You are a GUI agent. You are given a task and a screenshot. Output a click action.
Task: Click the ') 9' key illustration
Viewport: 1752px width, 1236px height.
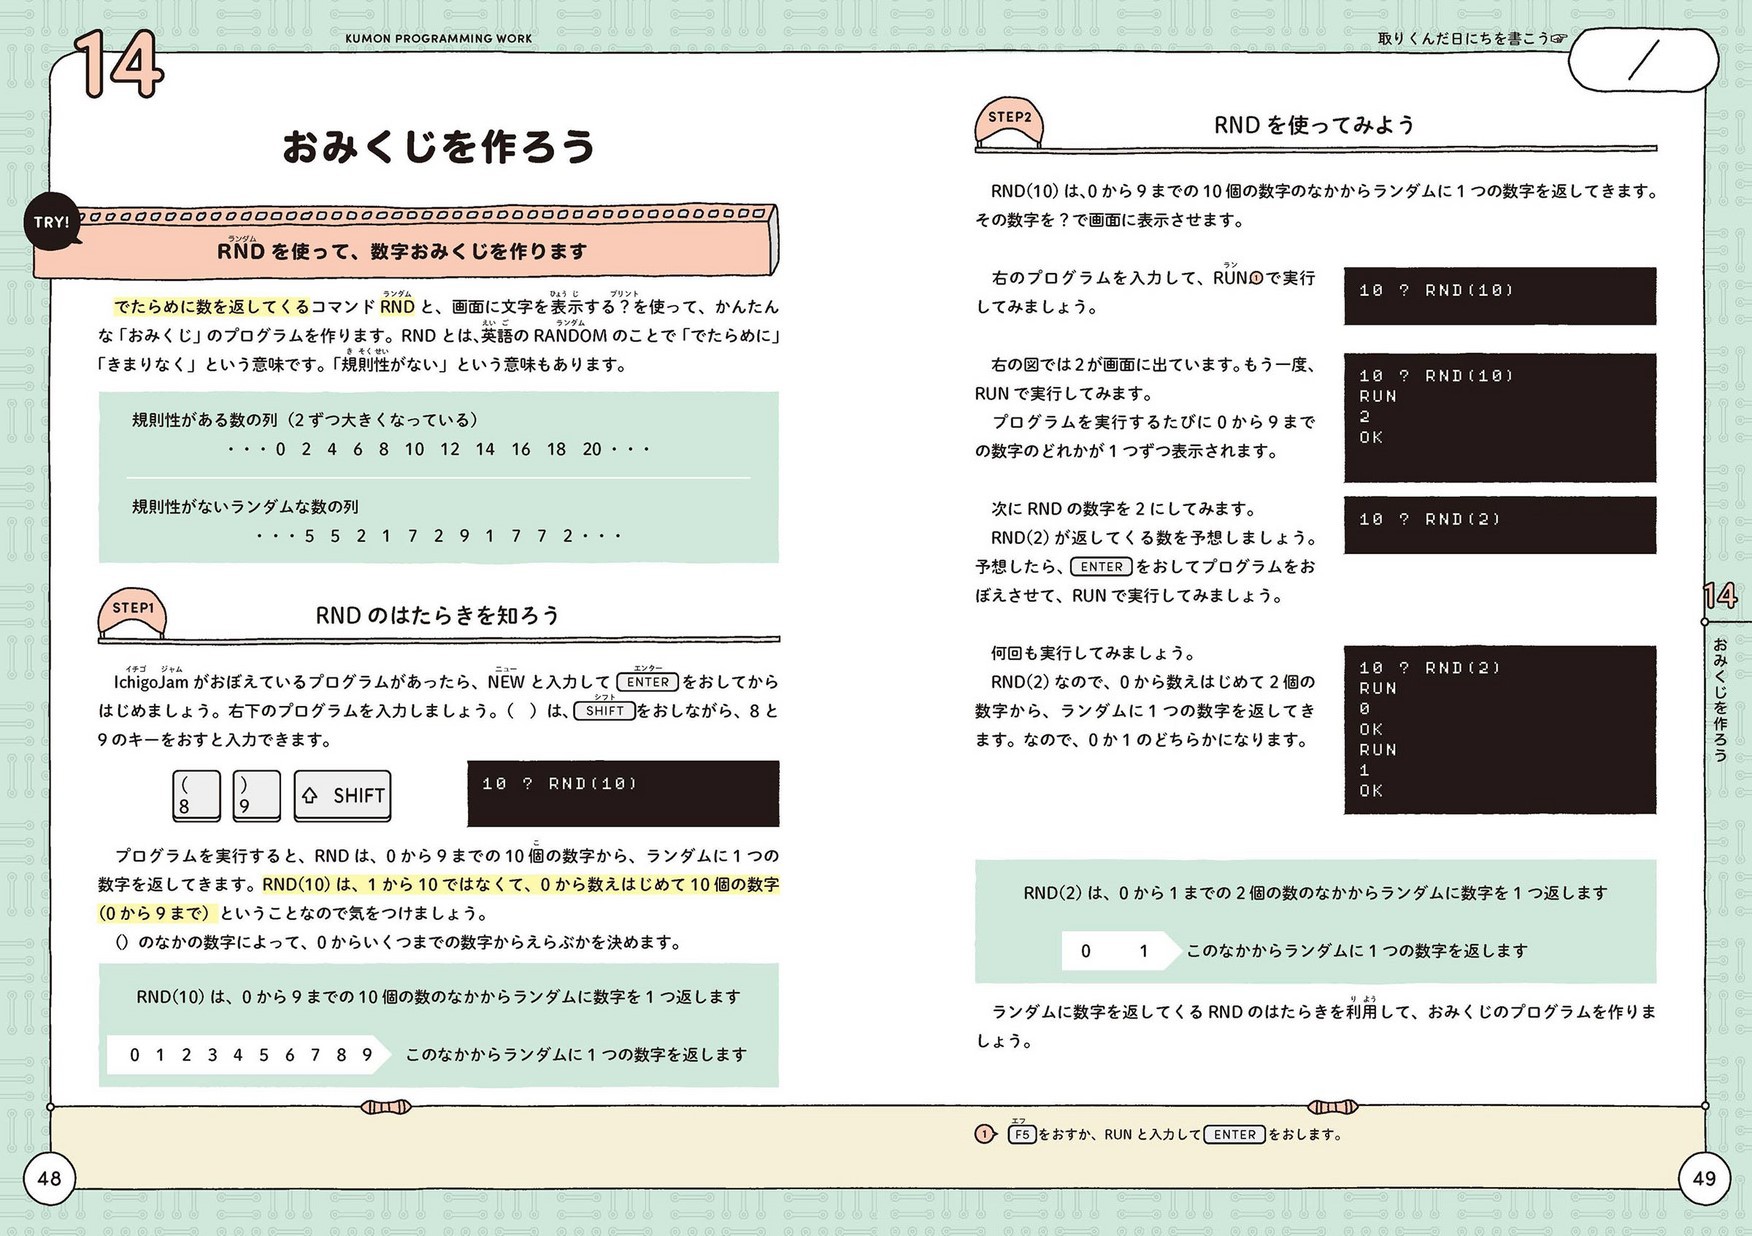[256, 795]
